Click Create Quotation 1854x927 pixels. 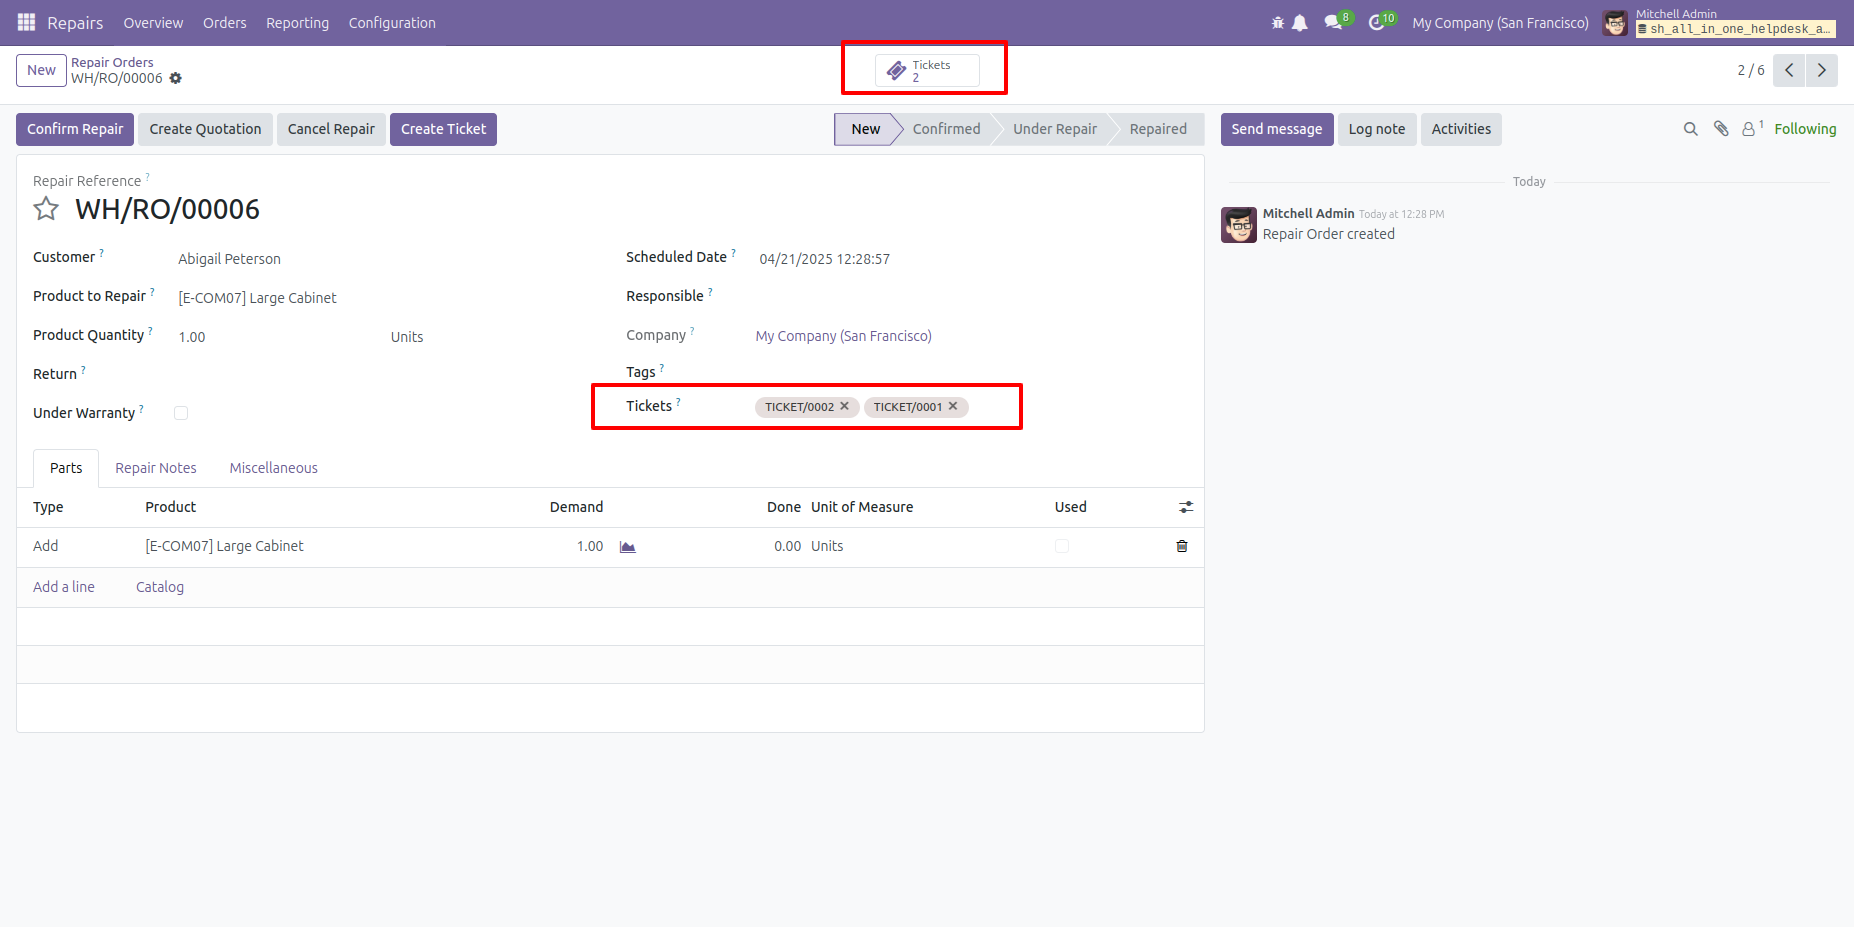(x=205, y=129)
